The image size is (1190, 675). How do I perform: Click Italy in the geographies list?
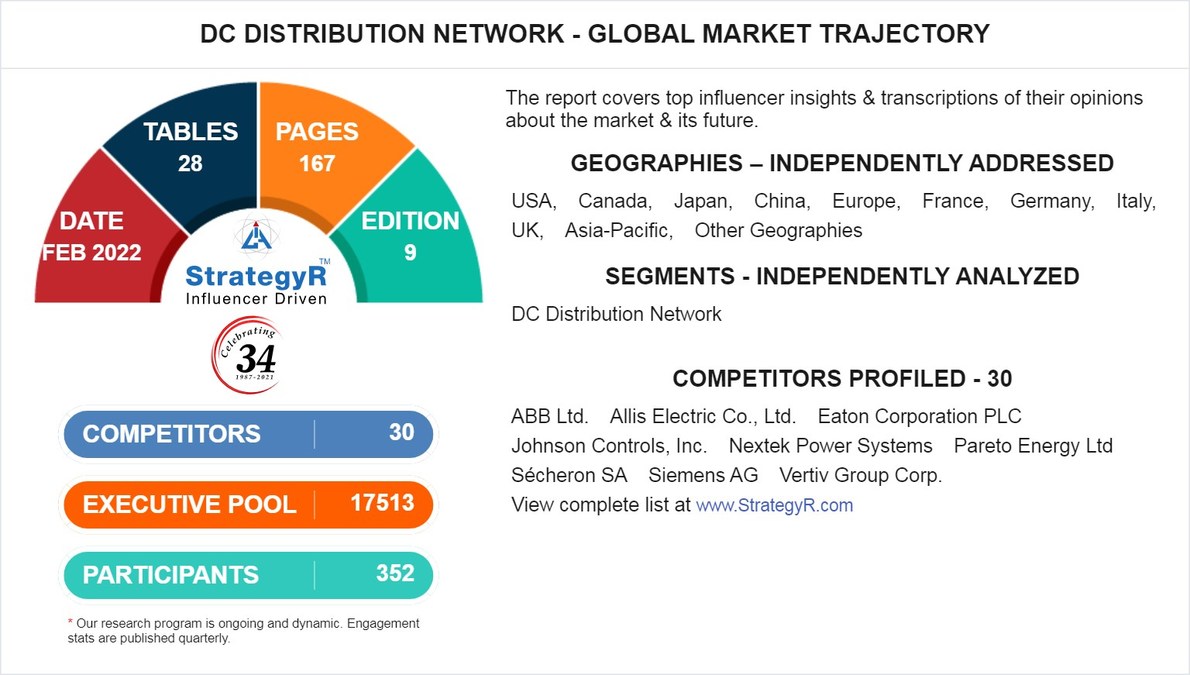click(x=1135, y=201)
